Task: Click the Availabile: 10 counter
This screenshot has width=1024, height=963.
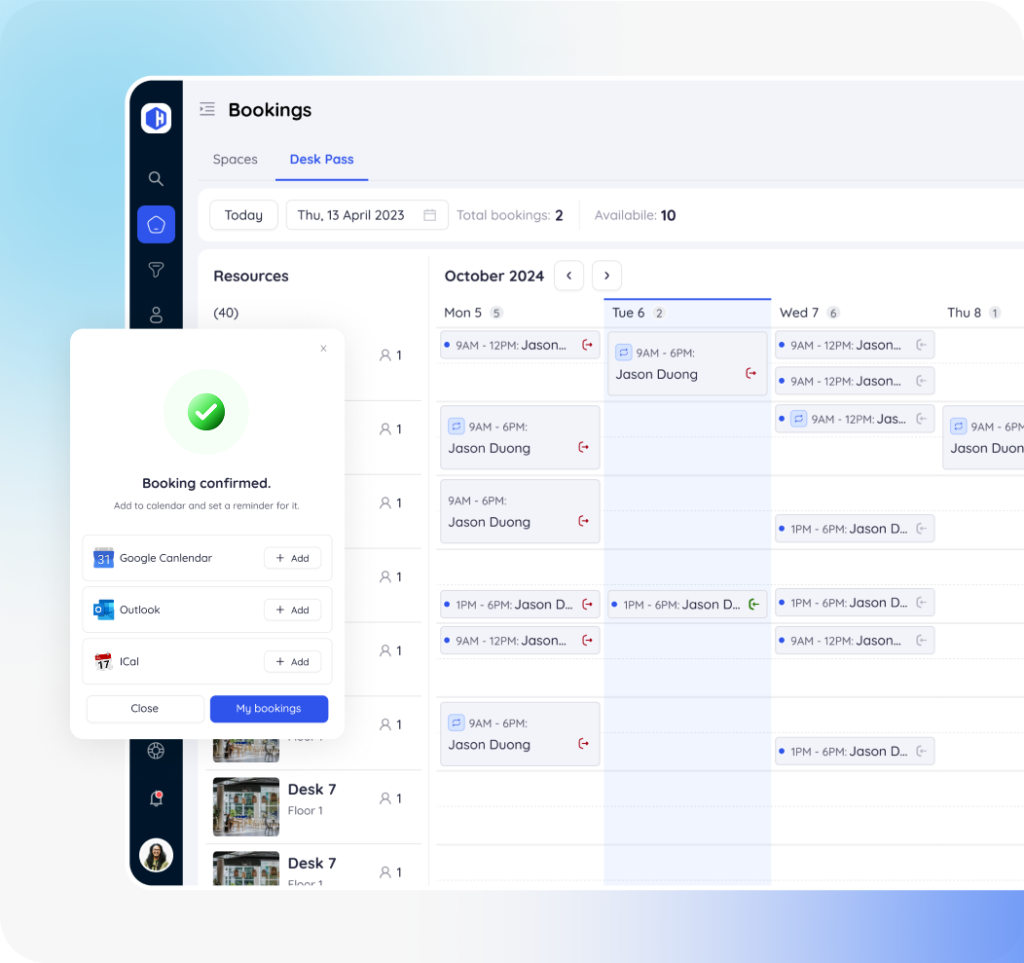Action: [635, 215]
